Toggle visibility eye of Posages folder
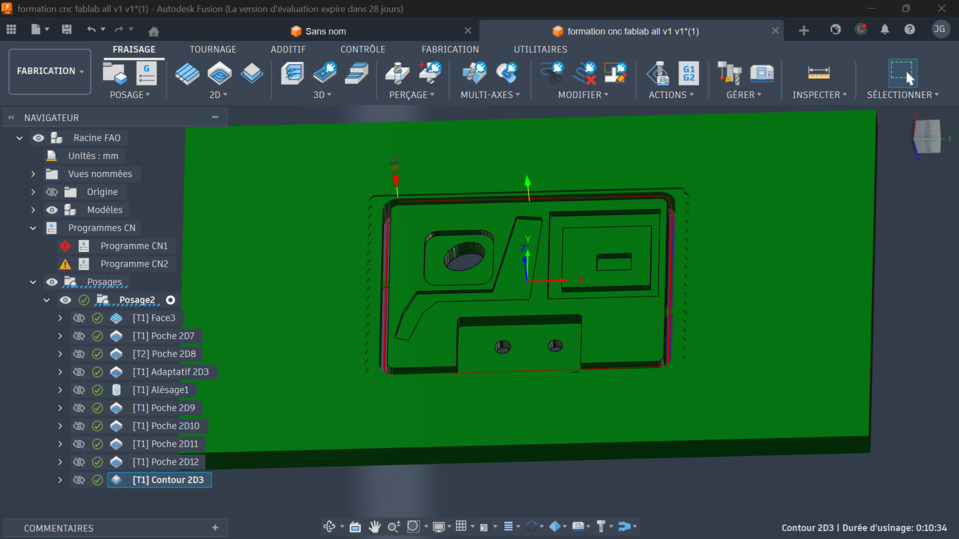 click(x=52, y=282)
